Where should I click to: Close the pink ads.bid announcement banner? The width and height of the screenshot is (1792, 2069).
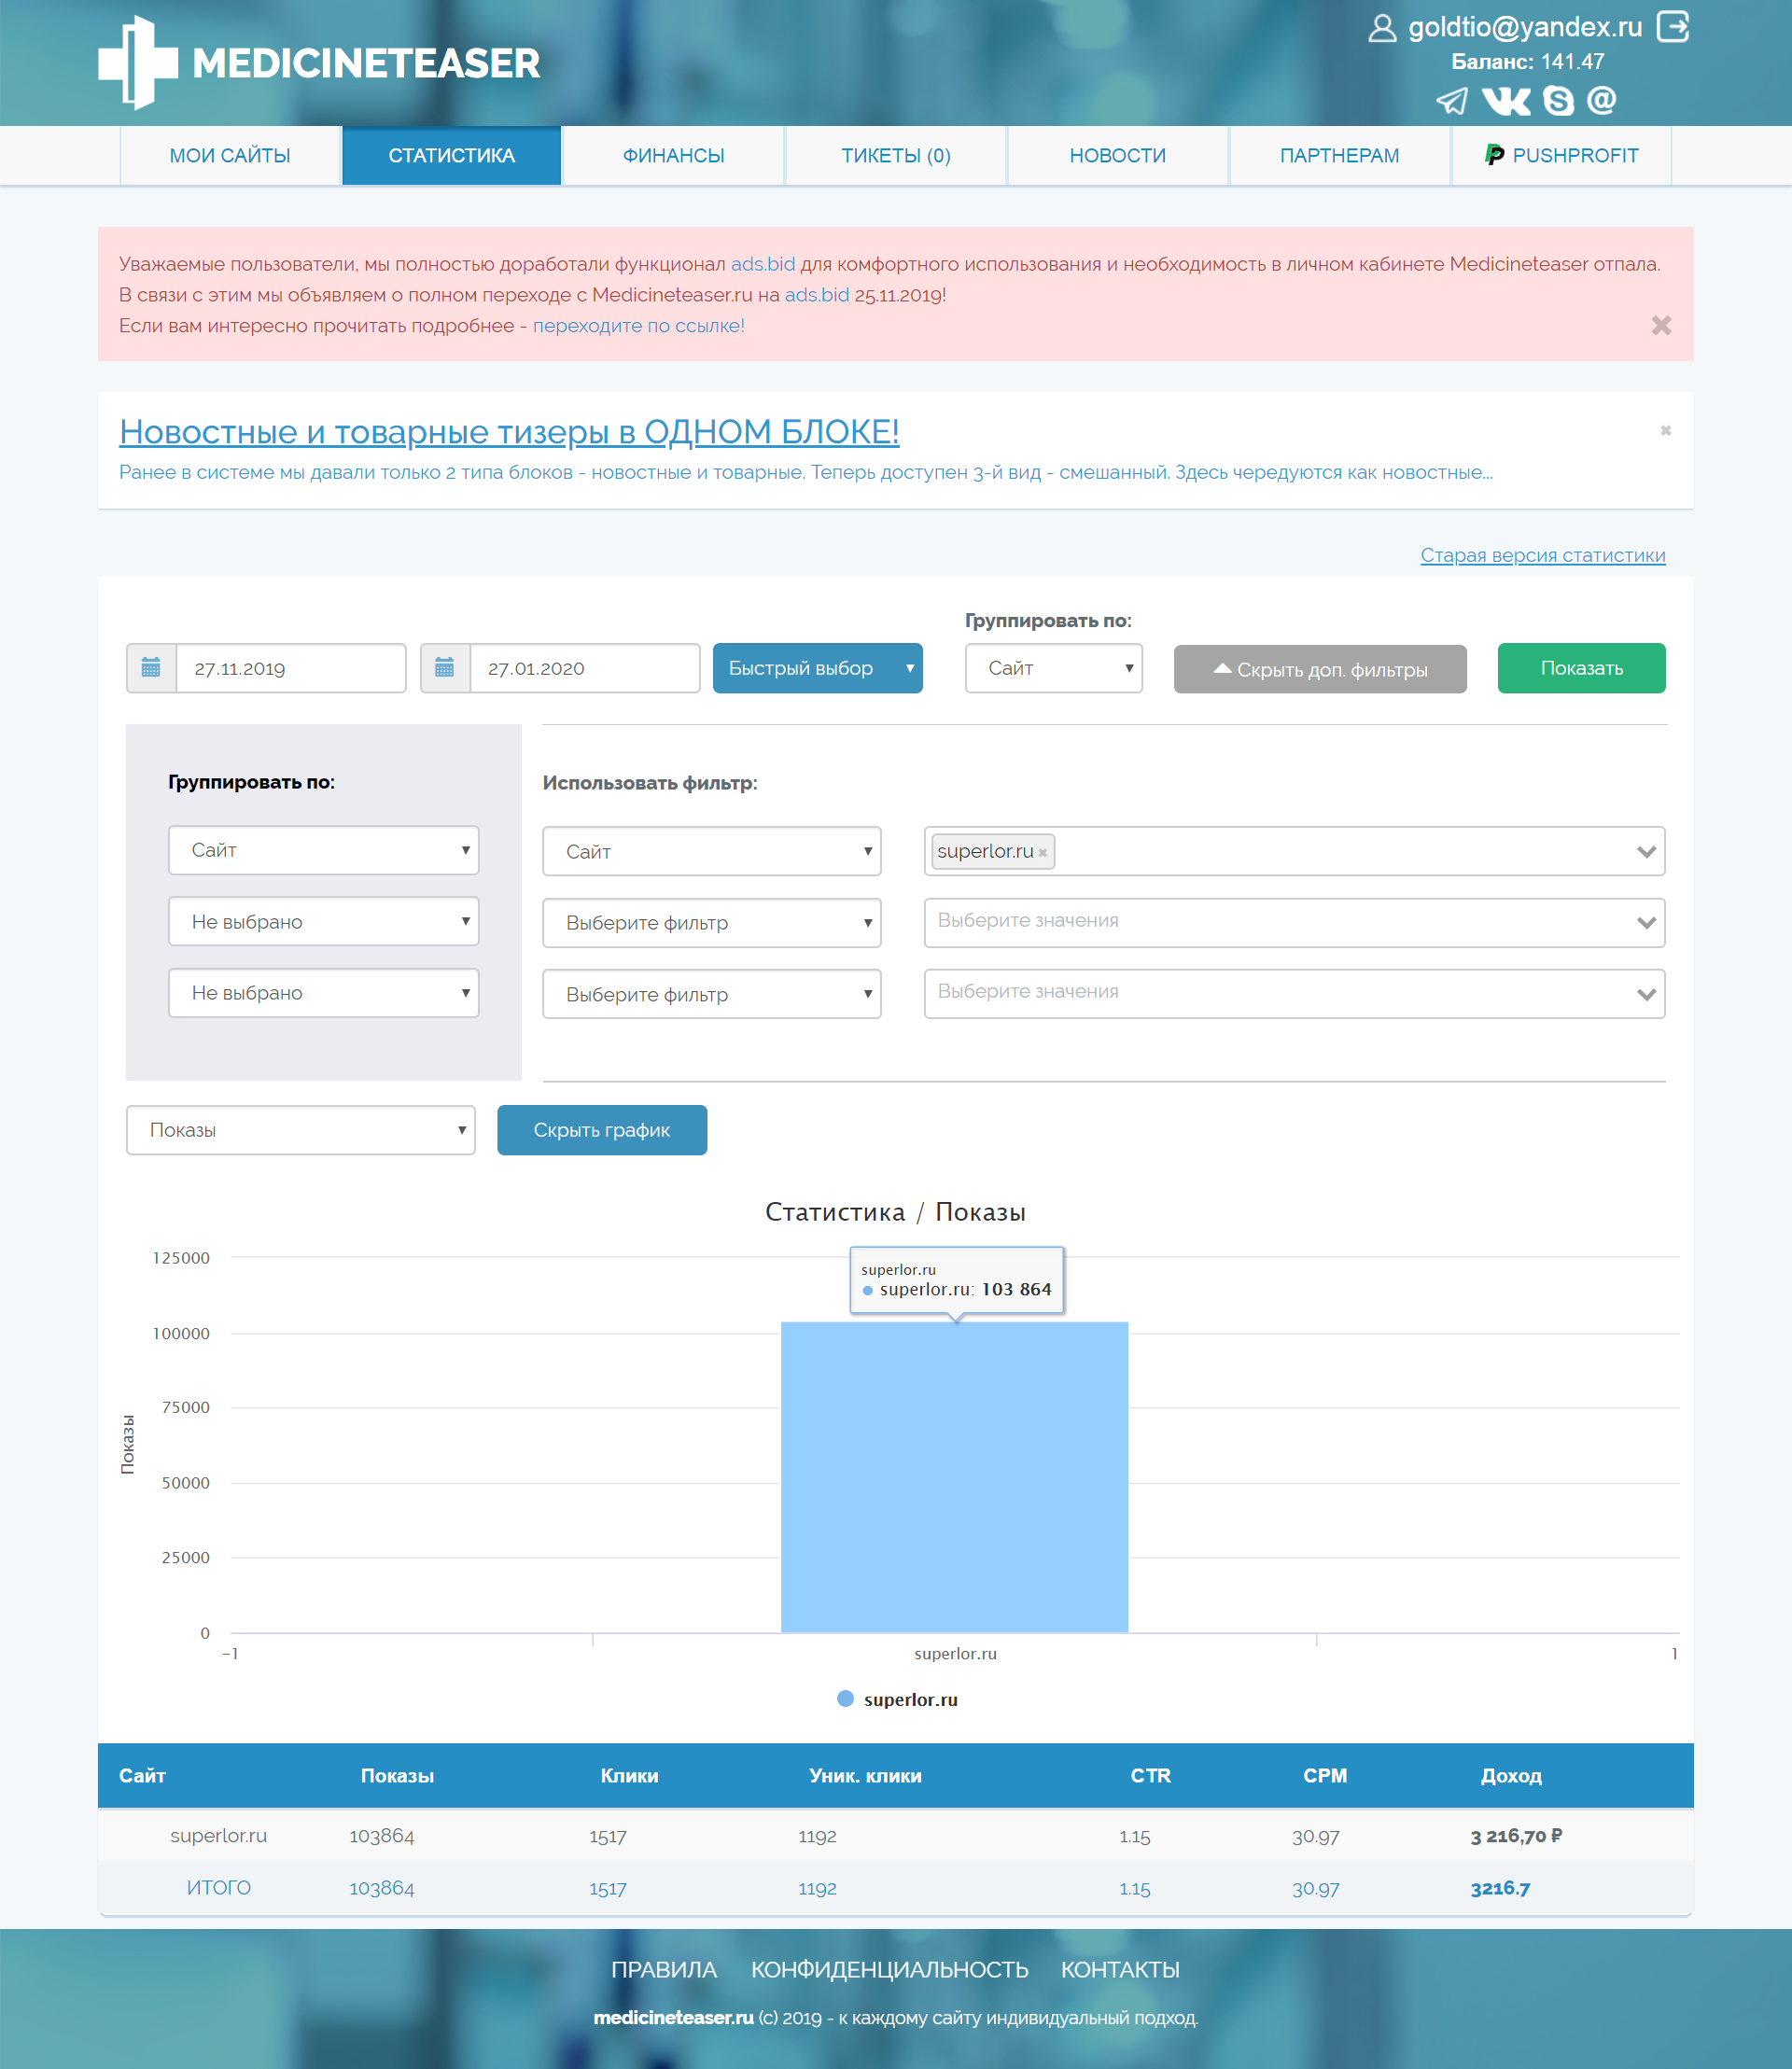pyautogui.click(x=1661, y=326)
